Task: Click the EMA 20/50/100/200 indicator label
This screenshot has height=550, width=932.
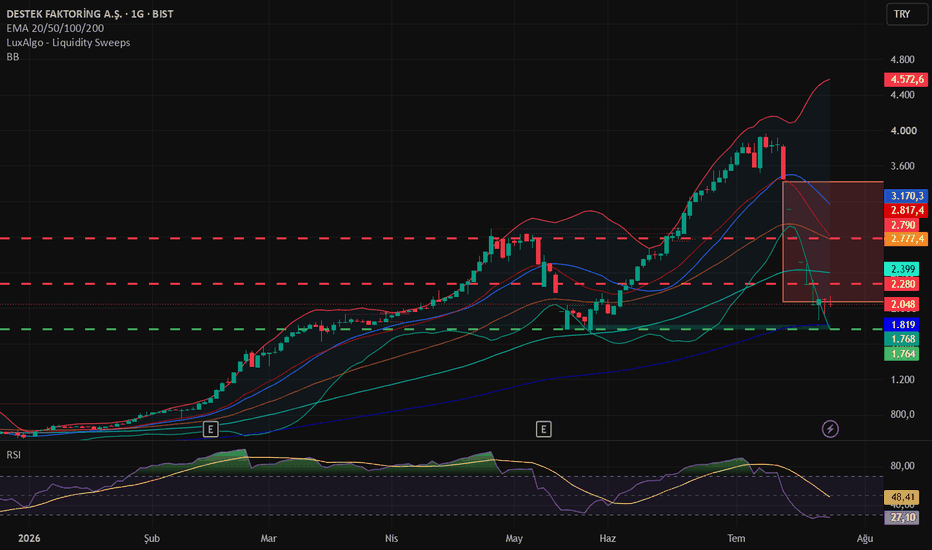Action: coord(55,28)
